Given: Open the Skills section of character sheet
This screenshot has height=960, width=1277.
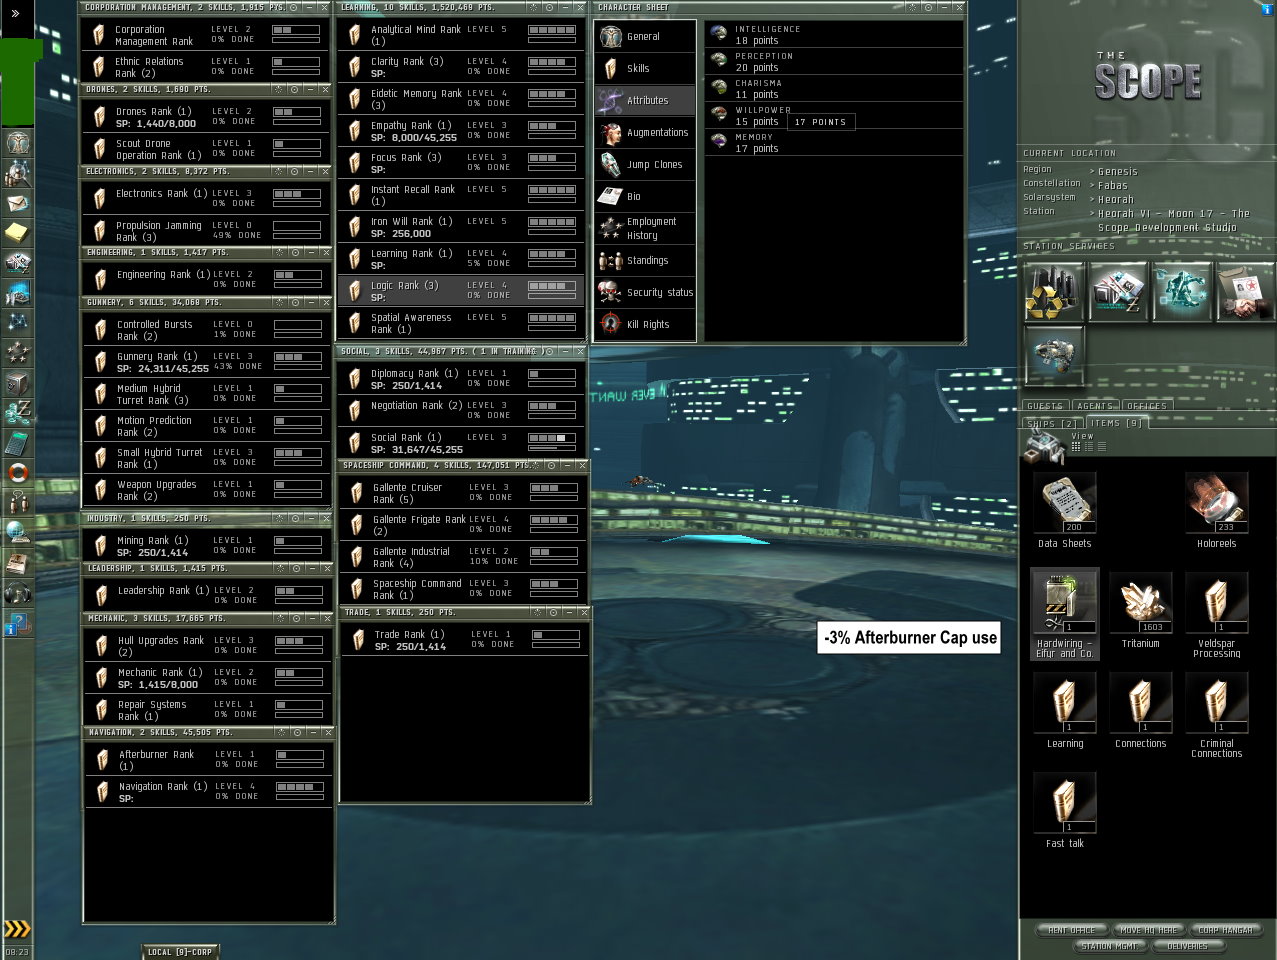Looking at the screenshot, I should (x=645, y=68).
